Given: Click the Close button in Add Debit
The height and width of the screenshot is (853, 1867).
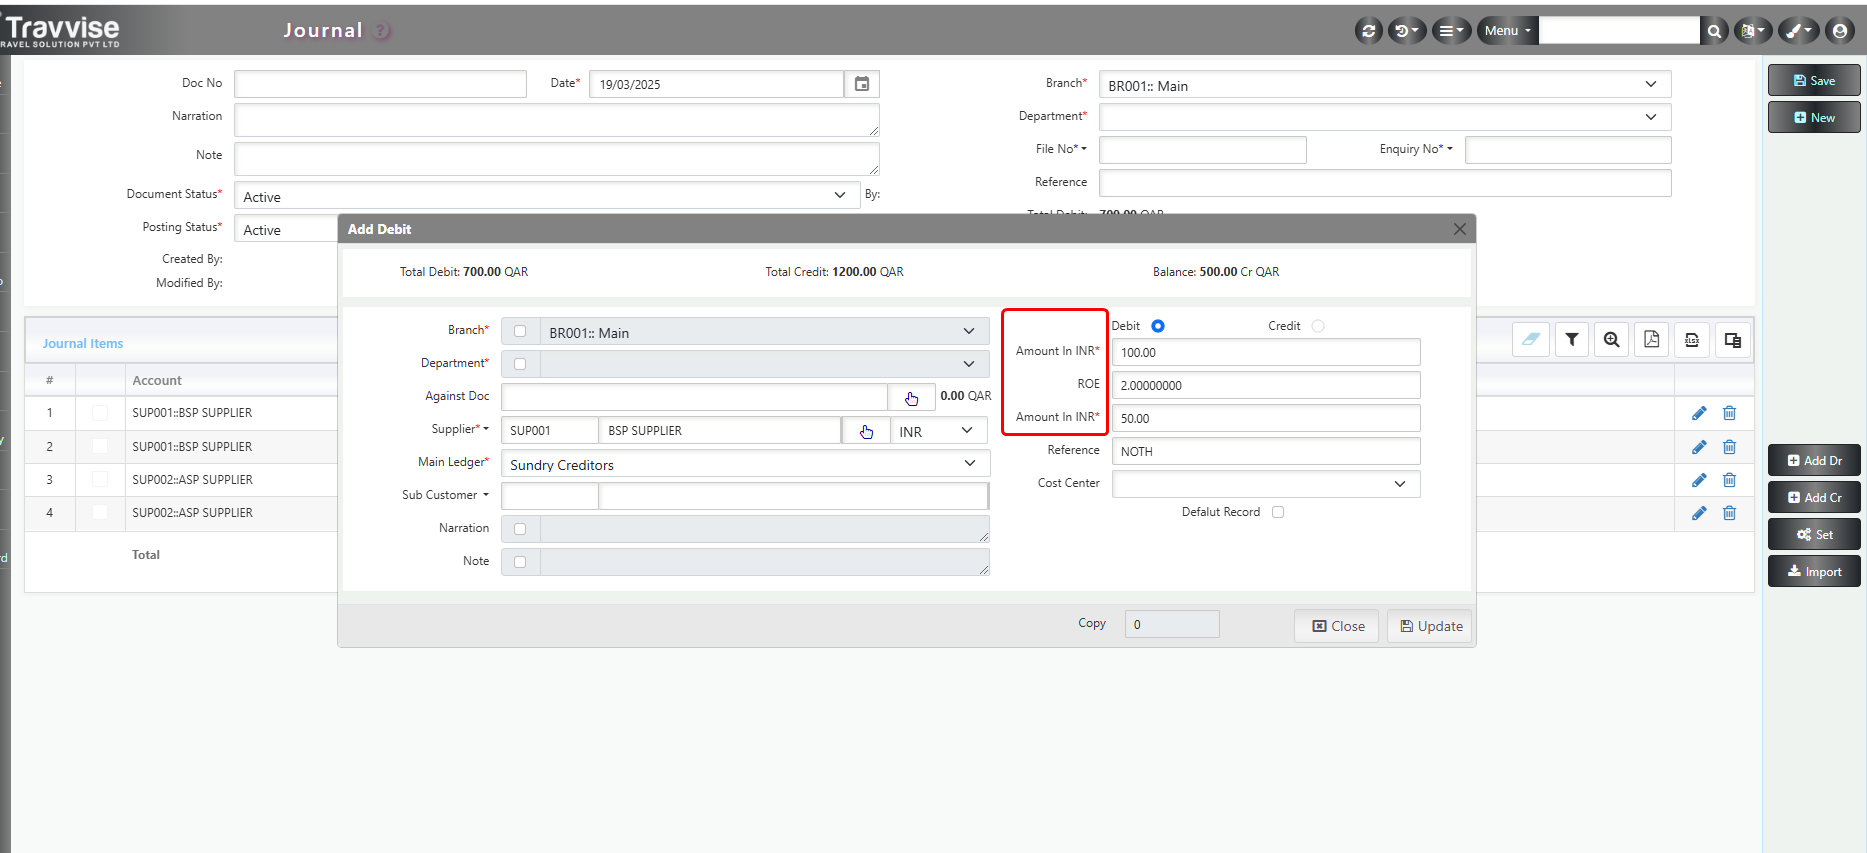Looking at the screenshot, I should [1337, 626].
